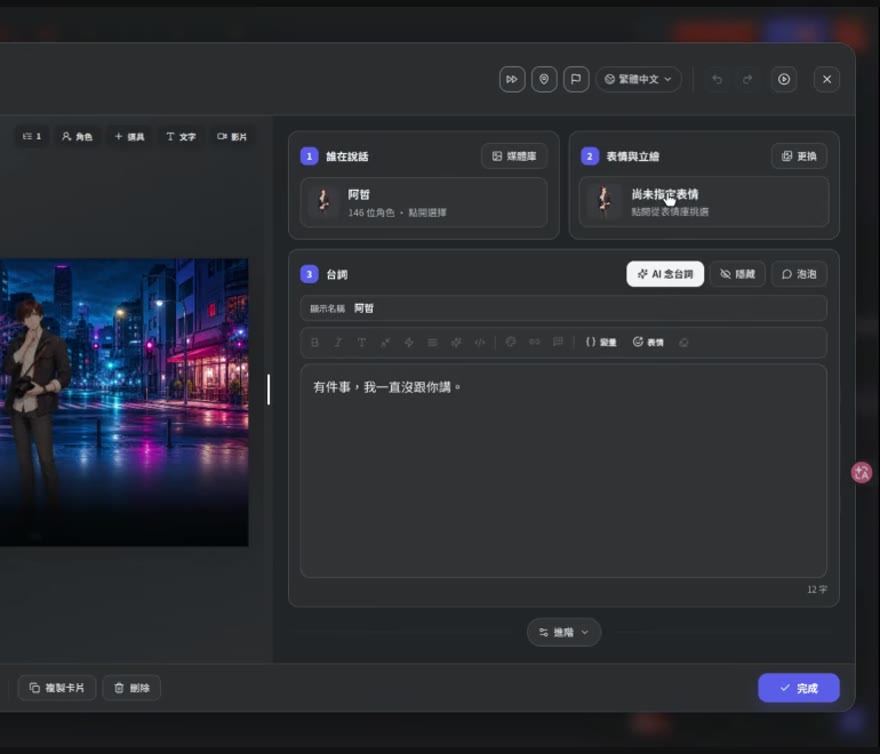Click the lightning bolt effect icon
The image size is (880, 754).
tap(409, 342)
